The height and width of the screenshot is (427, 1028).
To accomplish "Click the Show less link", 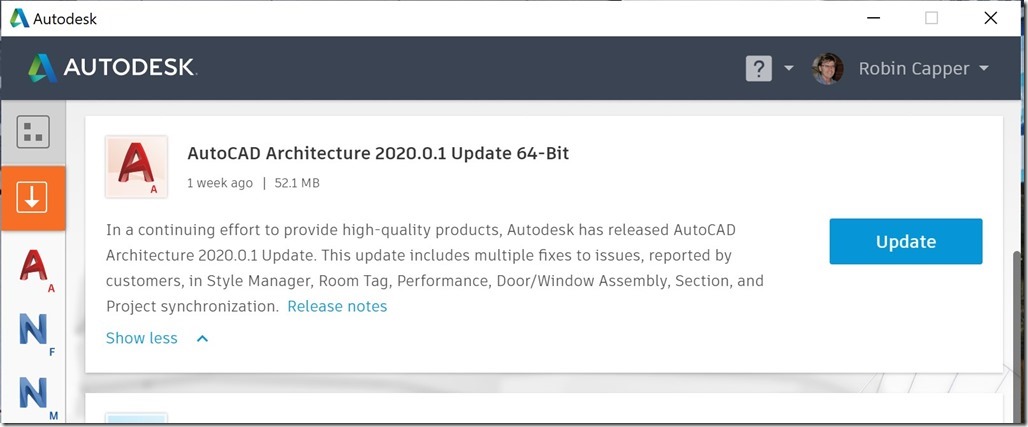I will click(142, 338).
